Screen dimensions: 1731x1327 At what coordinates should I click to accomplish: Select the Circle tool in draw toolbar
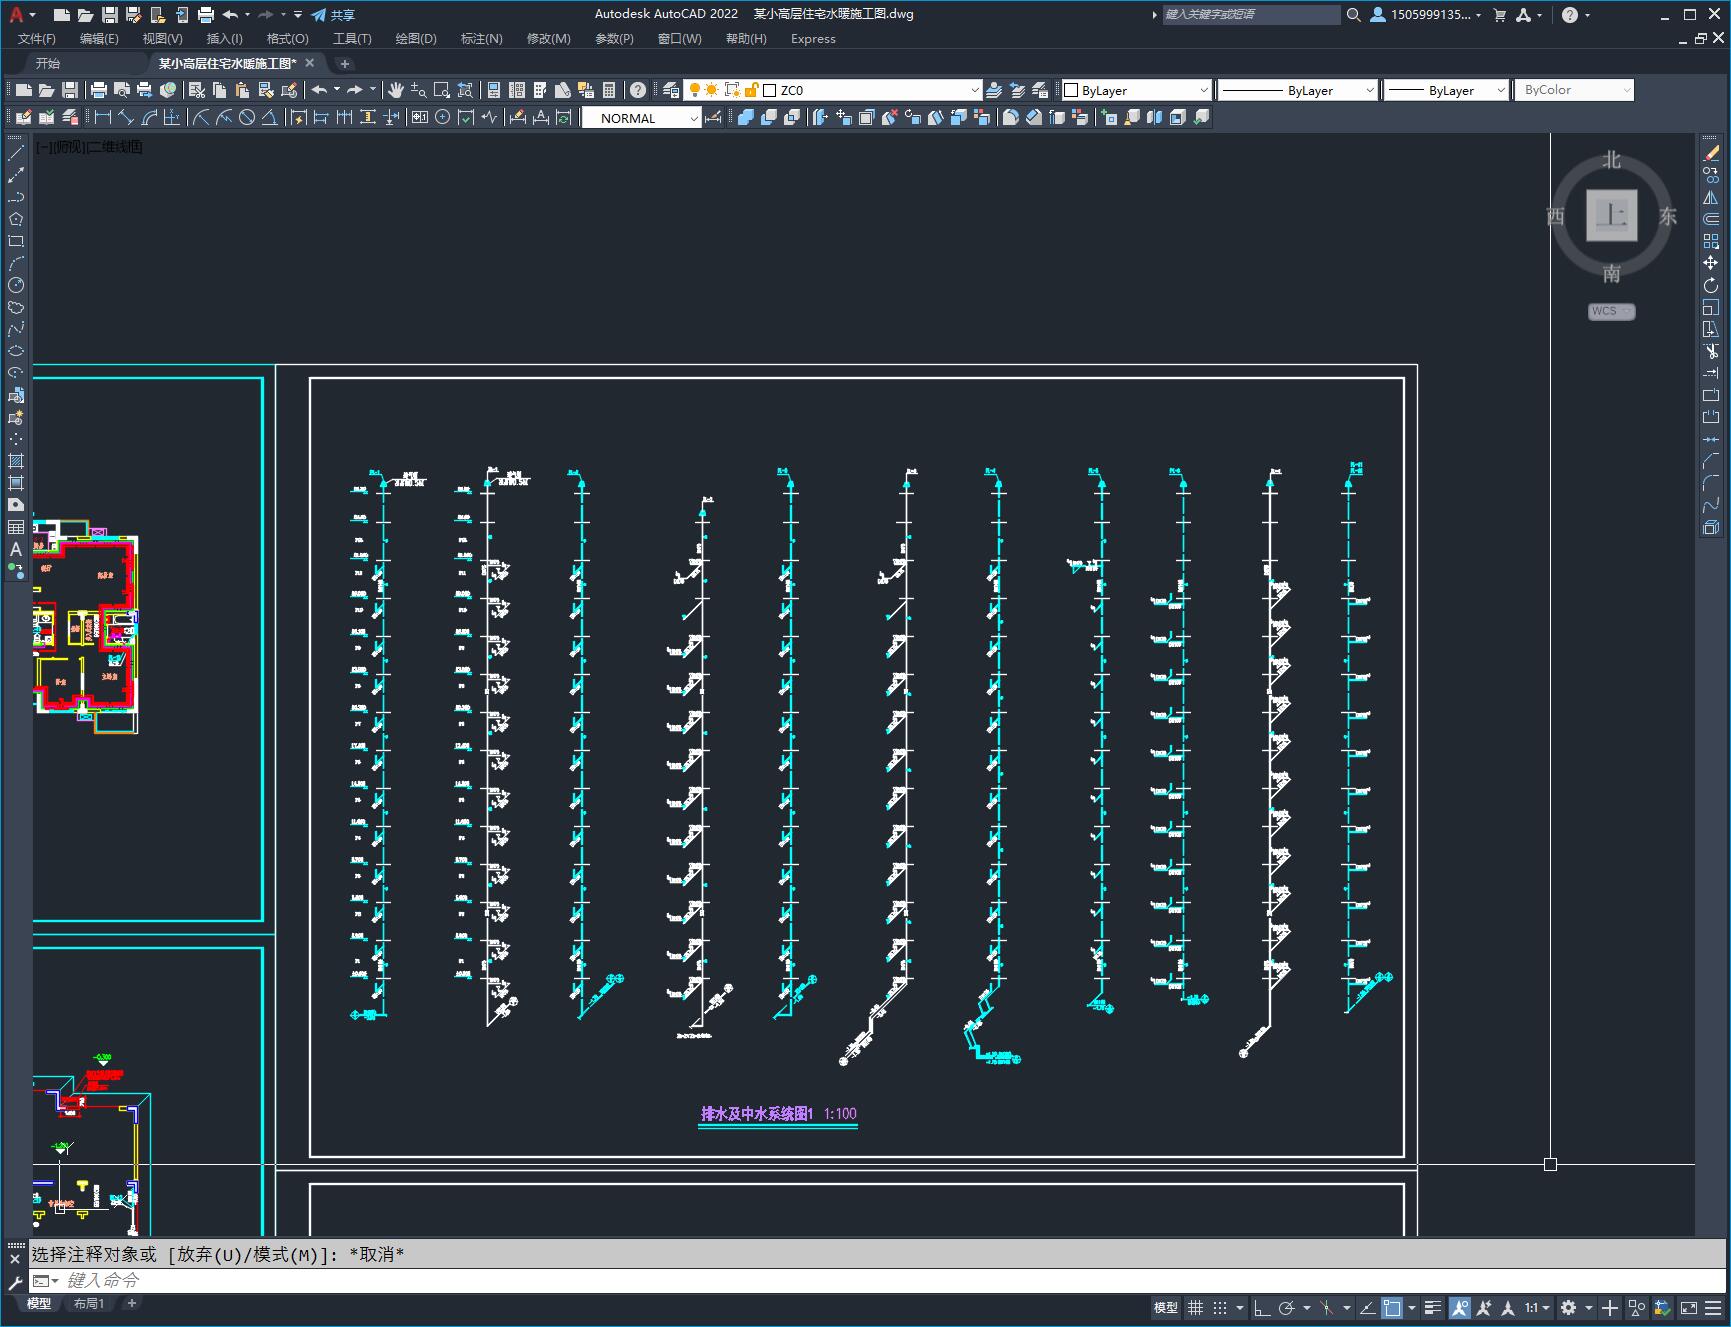16,285
